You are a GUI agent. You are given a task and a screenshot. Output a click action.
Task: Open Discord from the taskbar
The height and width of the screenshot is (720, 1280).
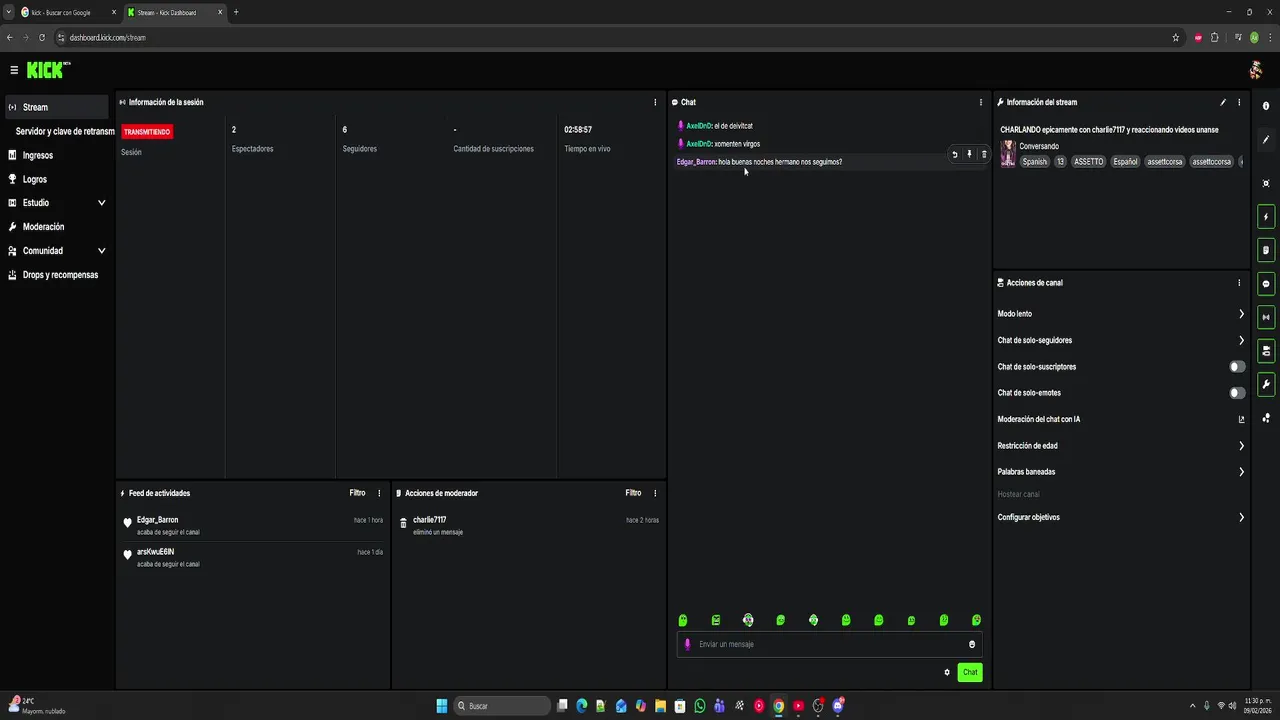(838, 706)
